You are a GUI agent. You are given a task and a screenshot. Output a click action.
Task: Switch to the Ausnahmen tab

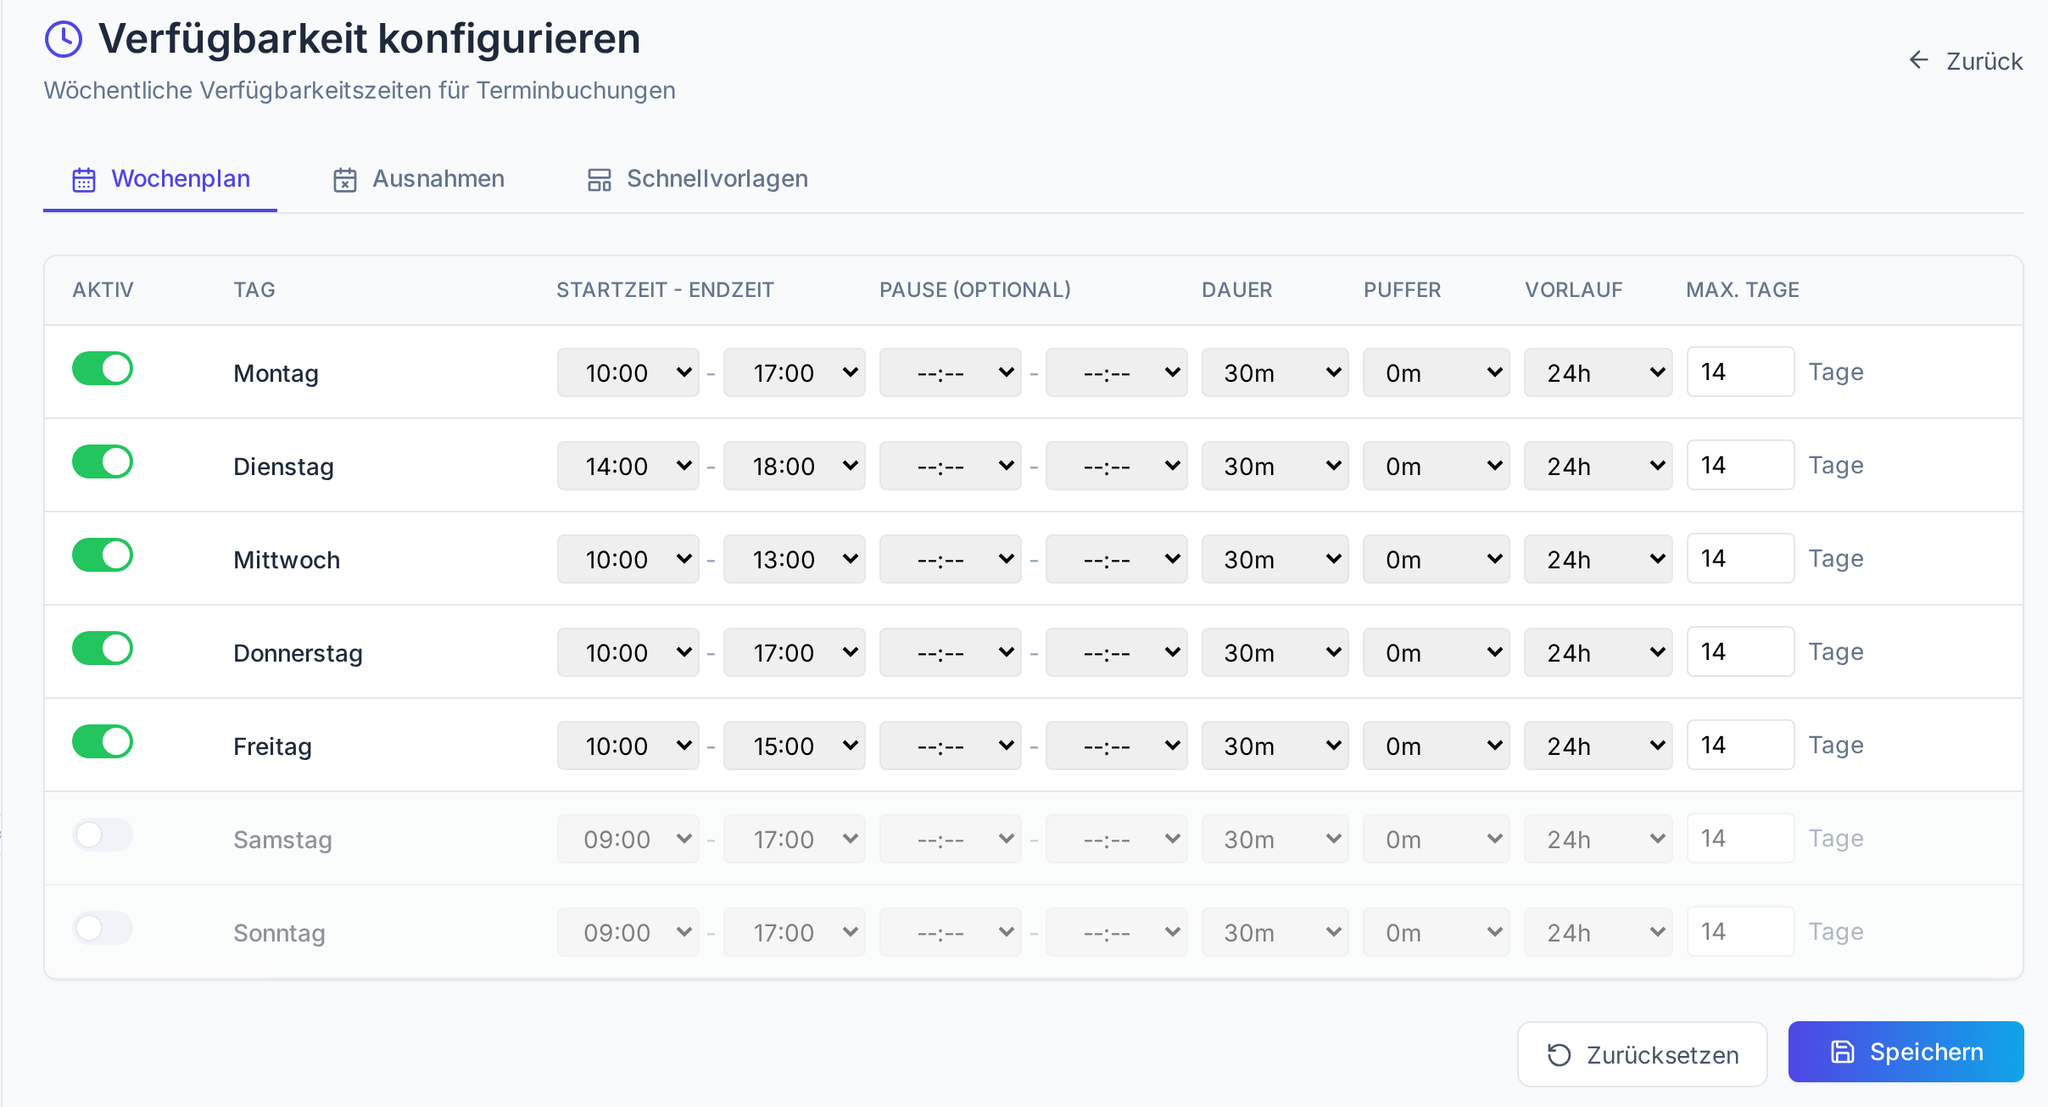[418, 179]
